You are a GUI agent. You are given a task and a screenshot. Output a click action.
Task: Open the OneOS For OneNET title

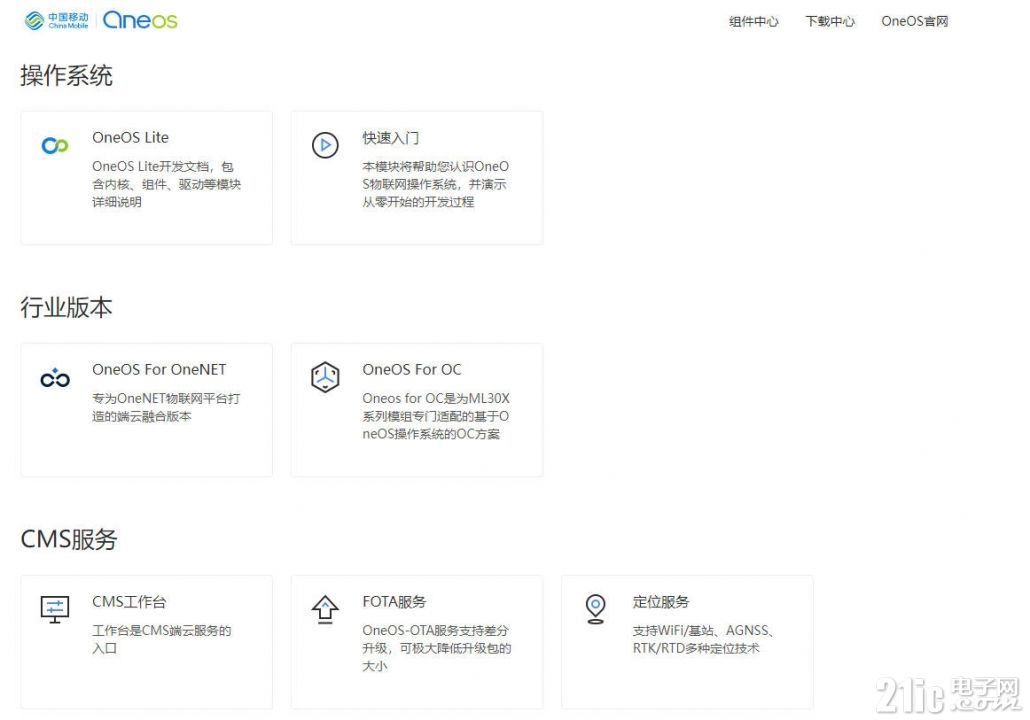159,370
